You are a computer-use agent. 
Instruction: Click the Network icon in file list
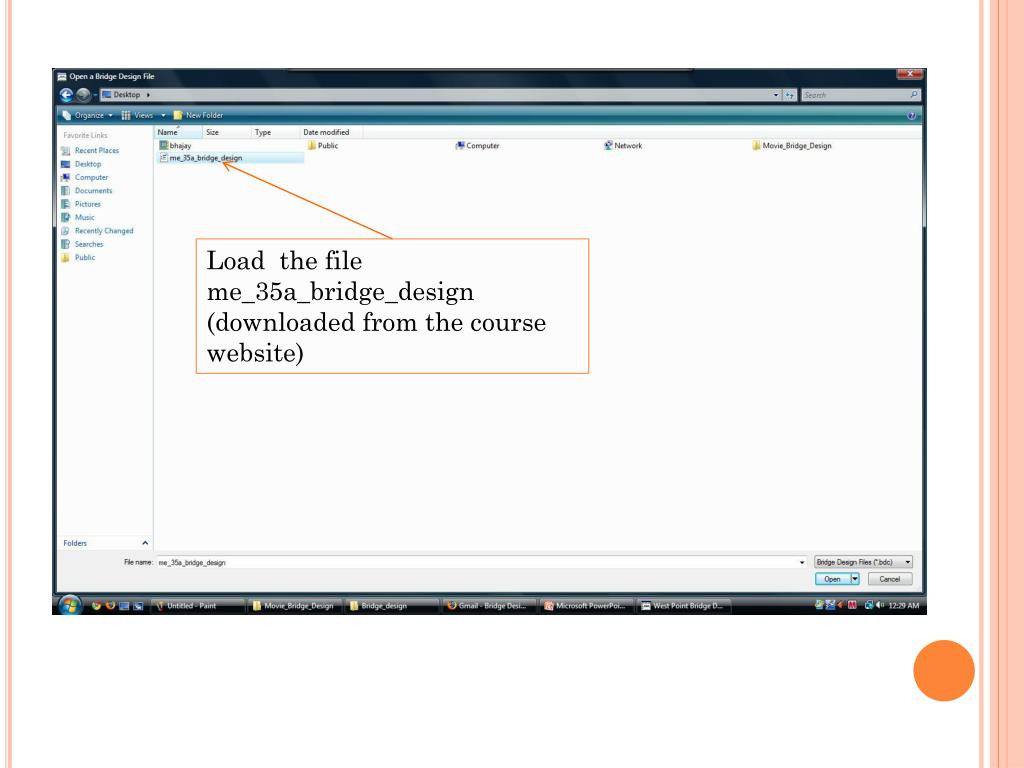[x=608, y=146]
